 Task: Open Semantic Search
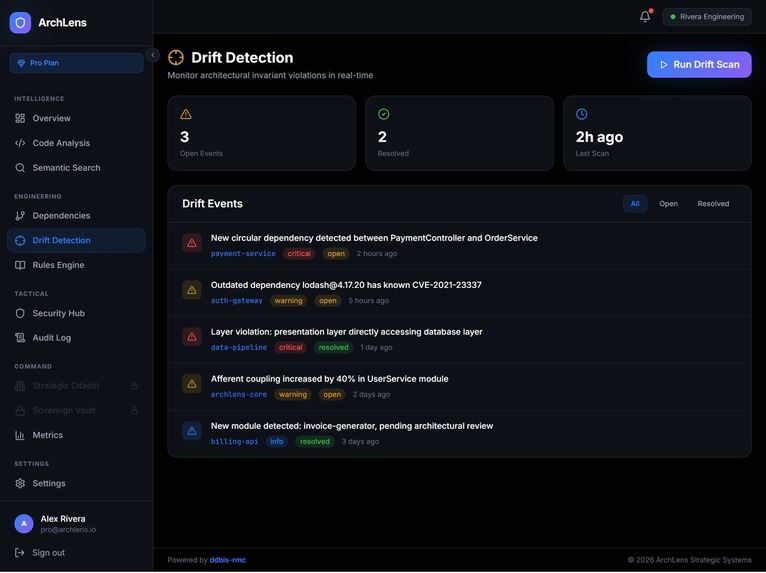coord(76,168)
